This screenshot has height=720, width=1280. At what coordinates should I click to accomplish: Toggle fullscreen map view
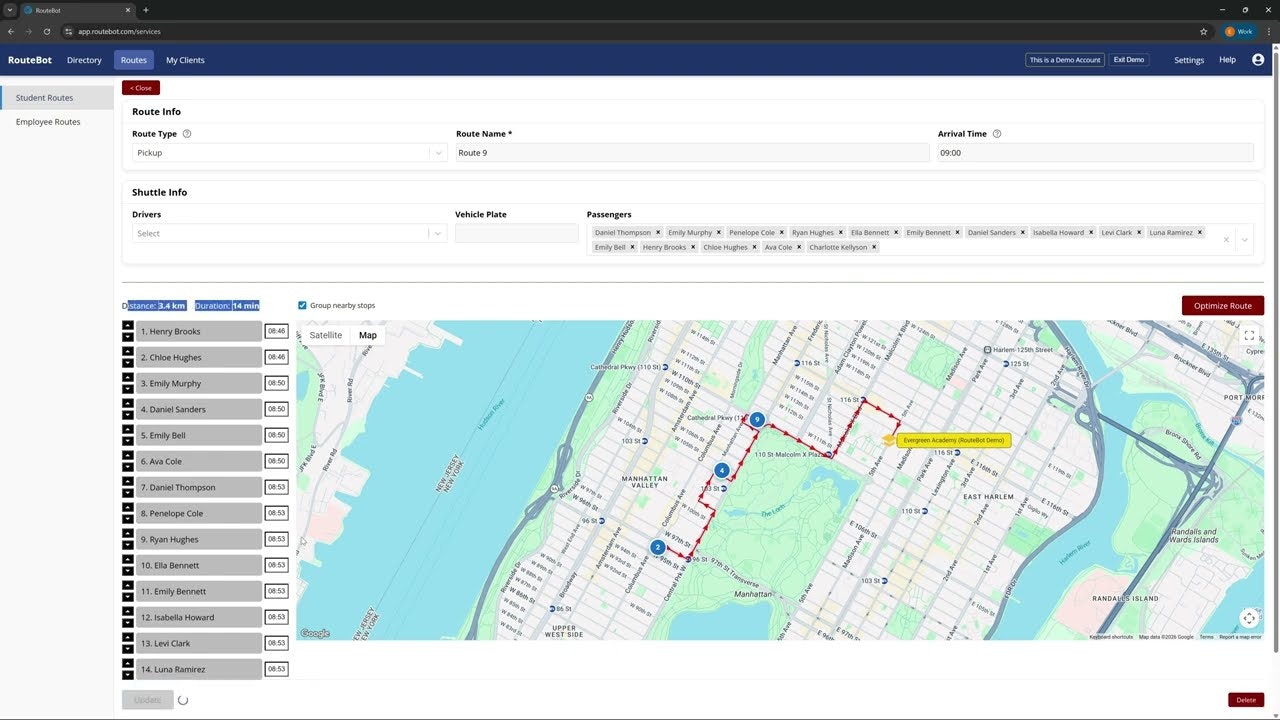click(1249, 336)
